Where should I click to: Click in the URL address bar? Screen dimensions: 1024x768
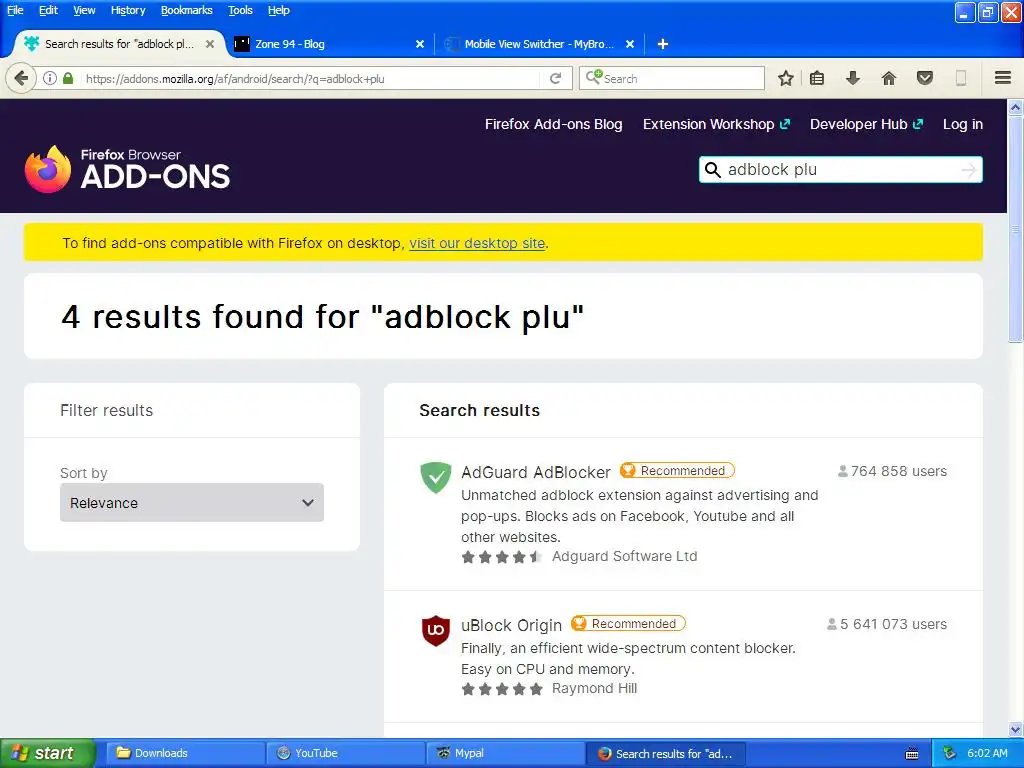310,78
